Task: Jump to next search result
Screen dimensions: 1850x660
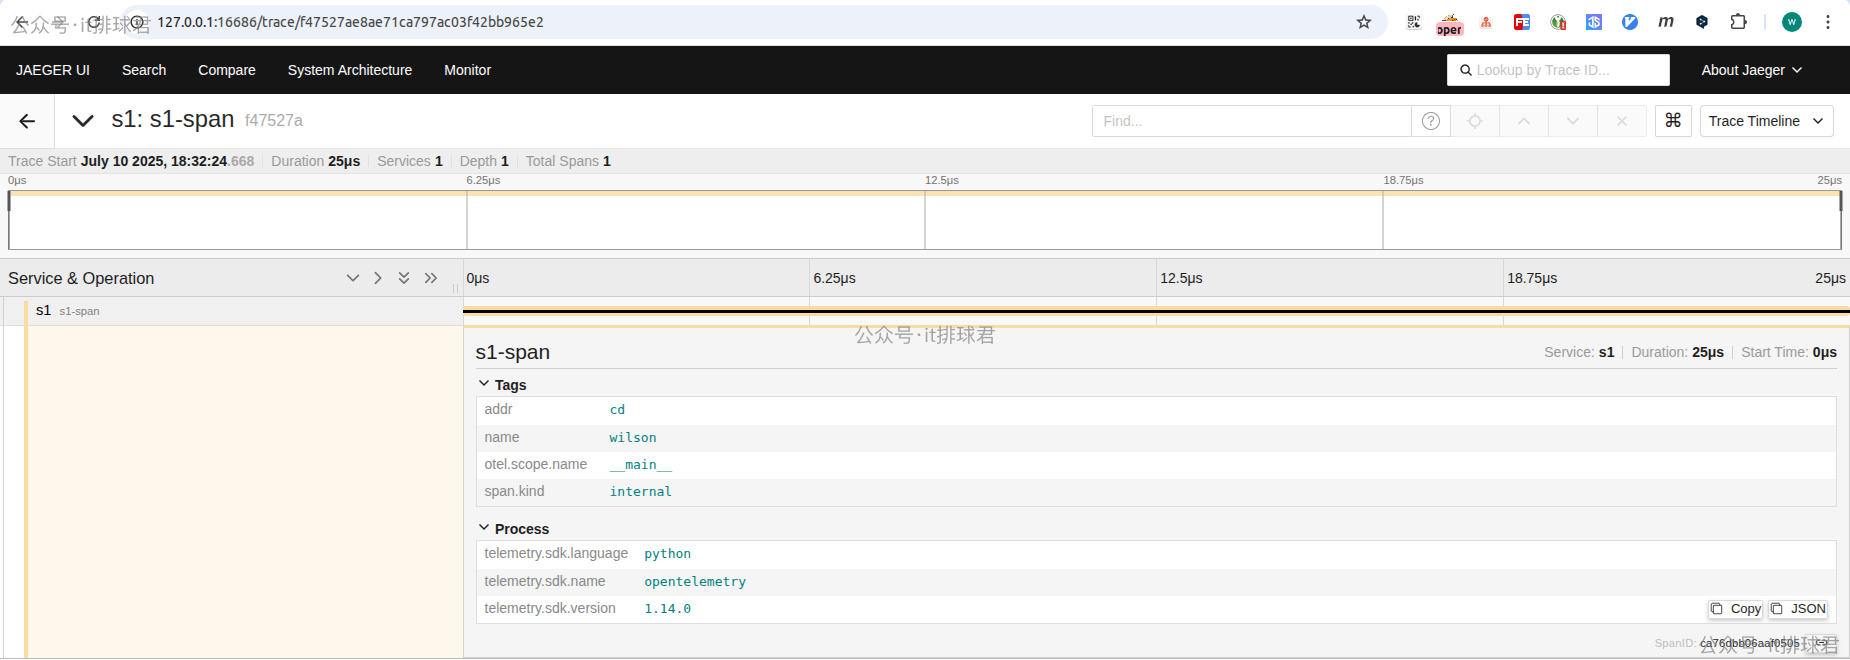Action: [x=1573, y=121]
